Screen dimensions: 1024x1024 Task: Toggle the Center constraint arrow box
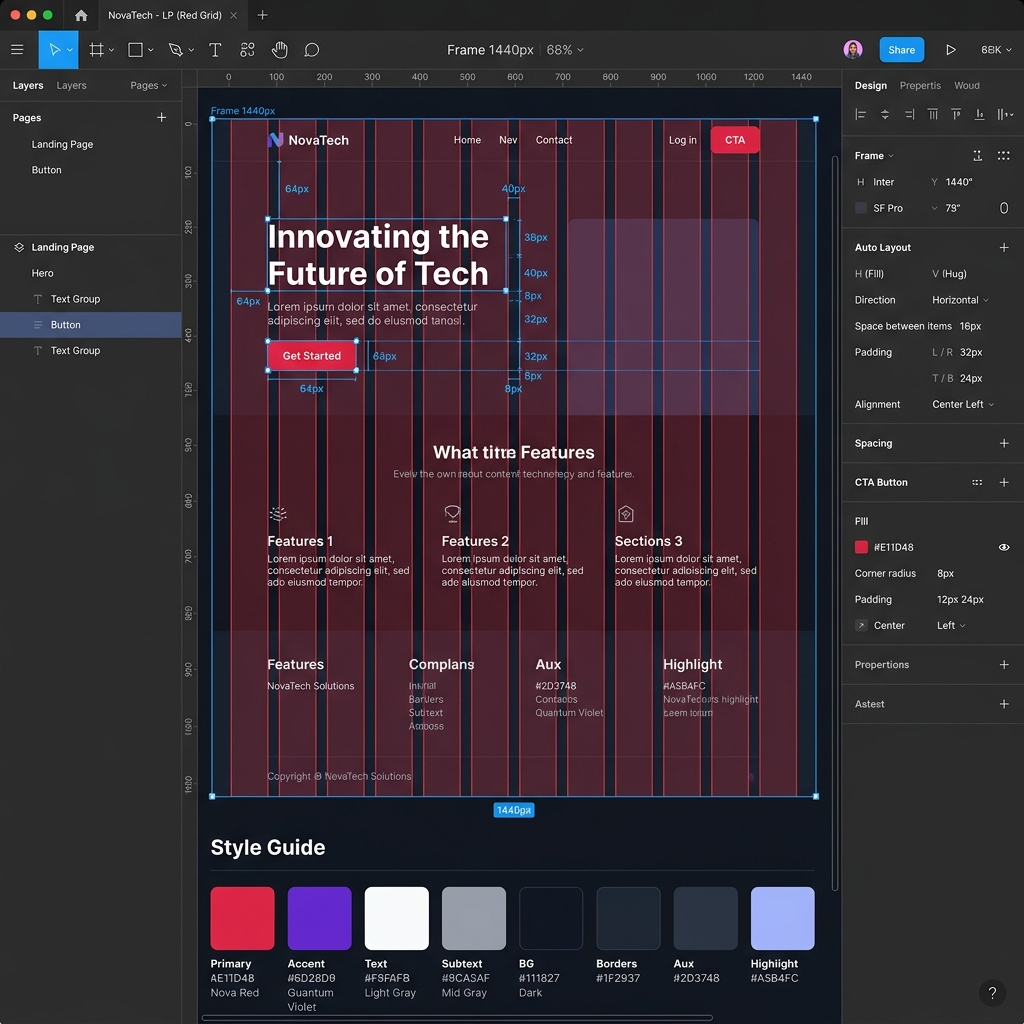click(x=861, y=626)
